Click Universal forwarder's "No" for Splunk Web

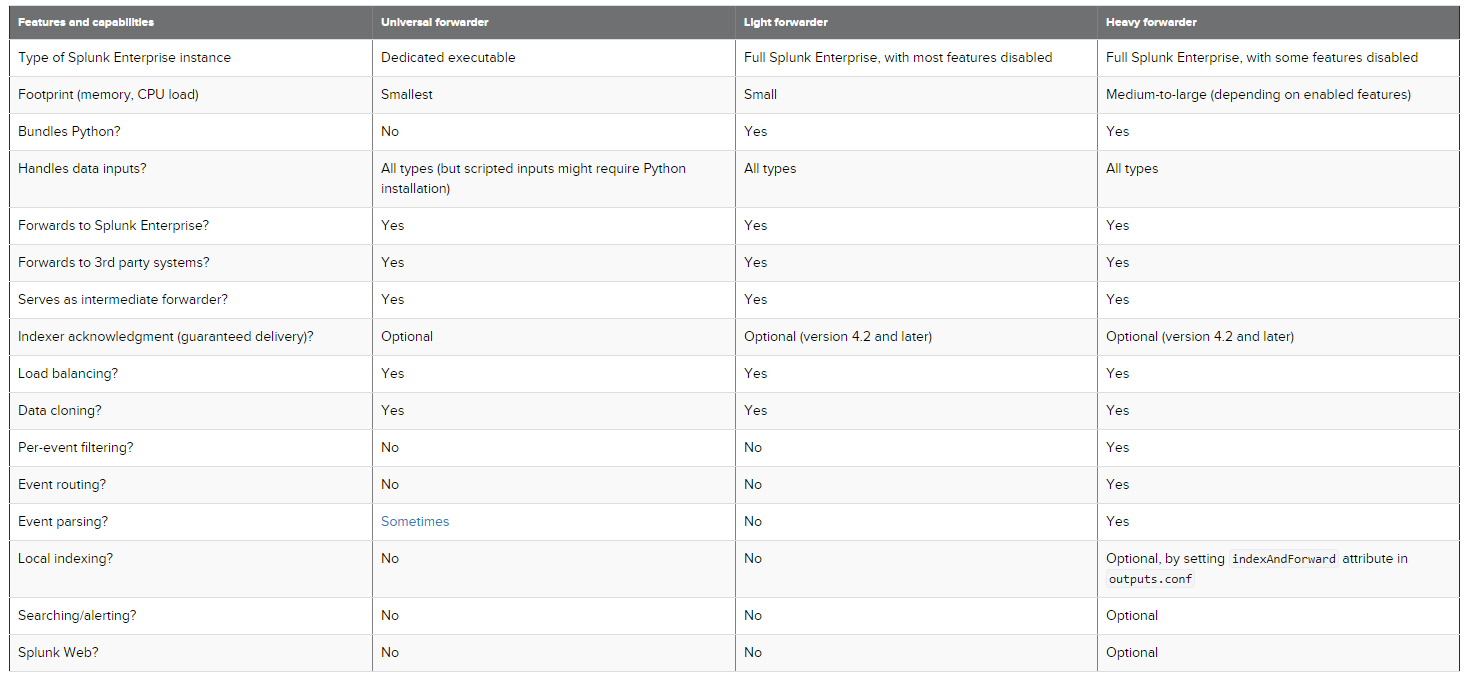pyautogui.click(x=390, y=652)
